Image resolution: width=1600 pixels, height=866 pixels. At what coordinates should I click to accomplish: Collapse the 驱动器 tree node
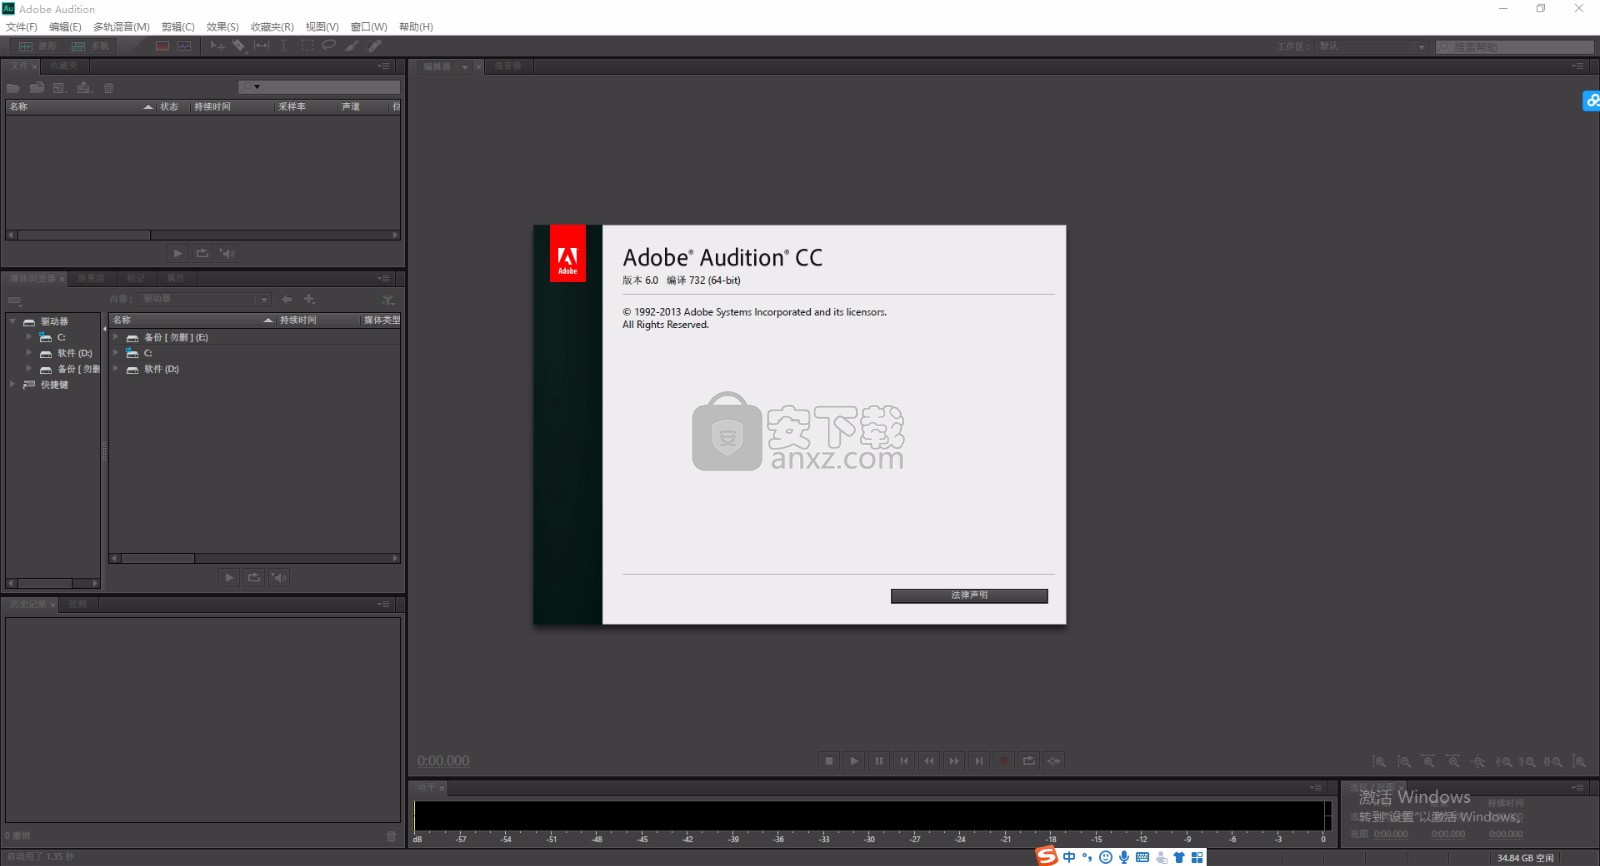(x=13, y=321)
